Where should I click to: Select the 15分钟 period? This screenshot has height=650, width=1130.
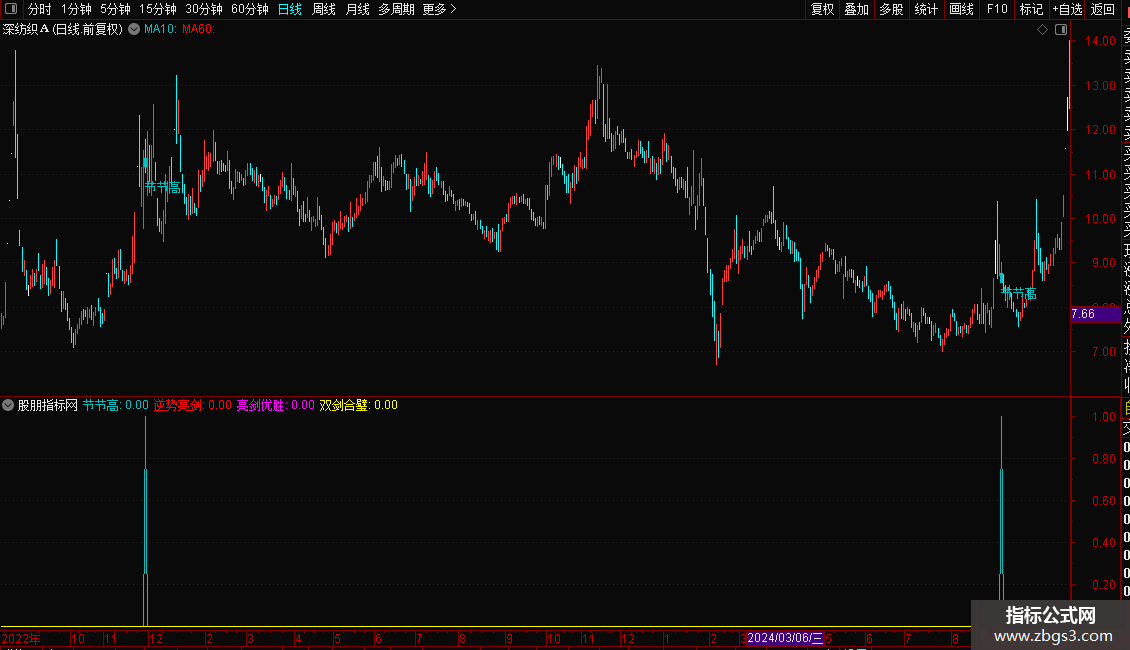[158, 9]
